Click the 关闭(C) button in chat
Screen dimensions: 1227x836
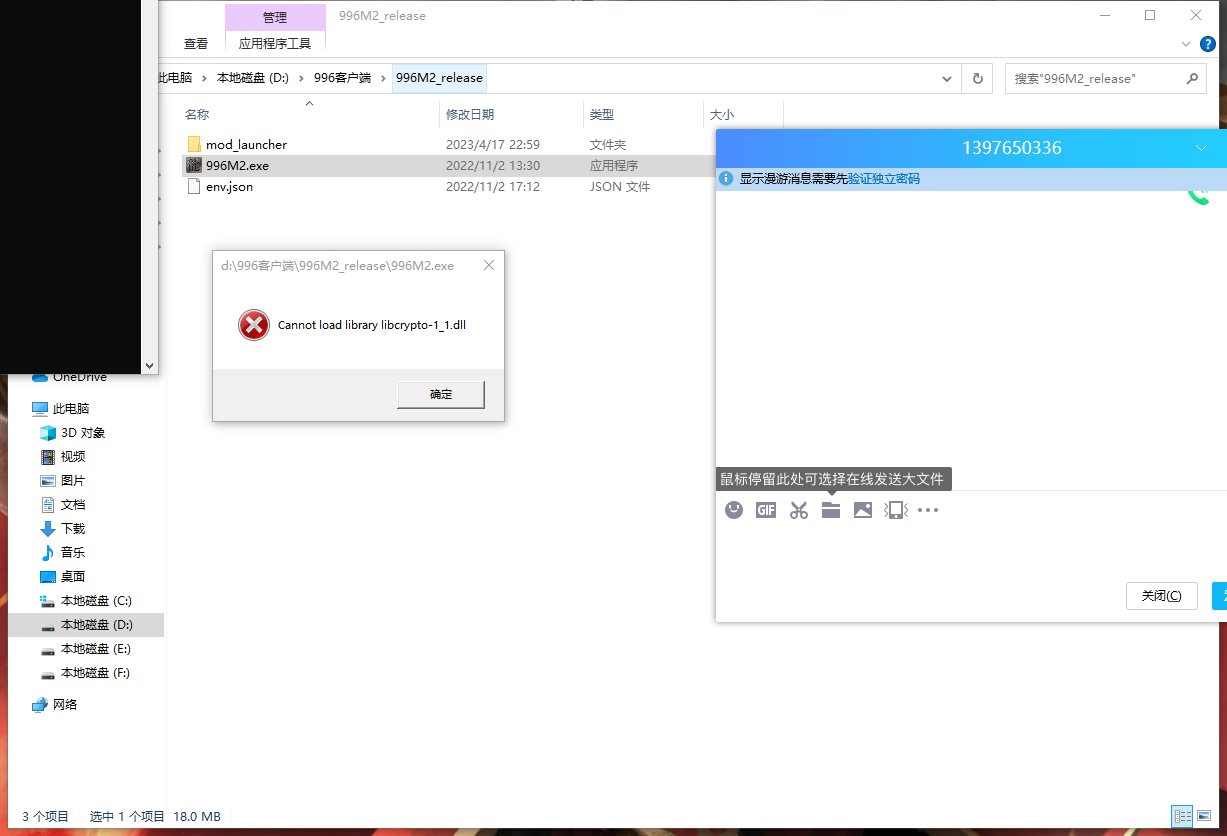1161,596
